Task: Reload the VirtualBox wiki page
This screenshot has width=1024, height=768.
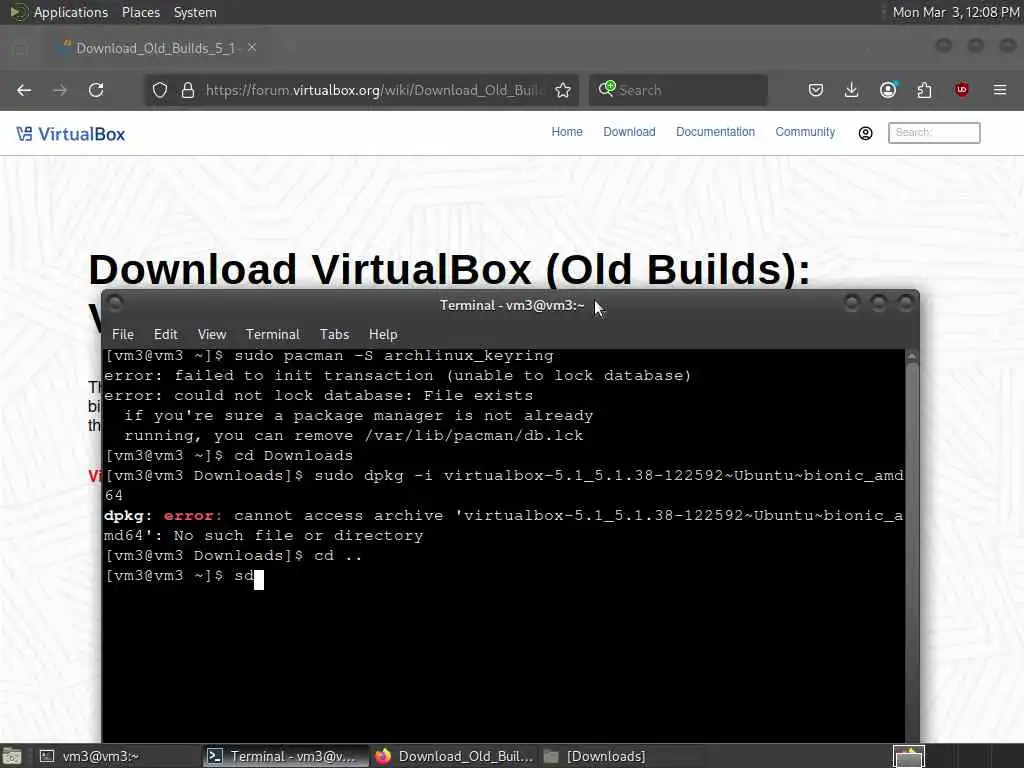Action: pos(96,90)
